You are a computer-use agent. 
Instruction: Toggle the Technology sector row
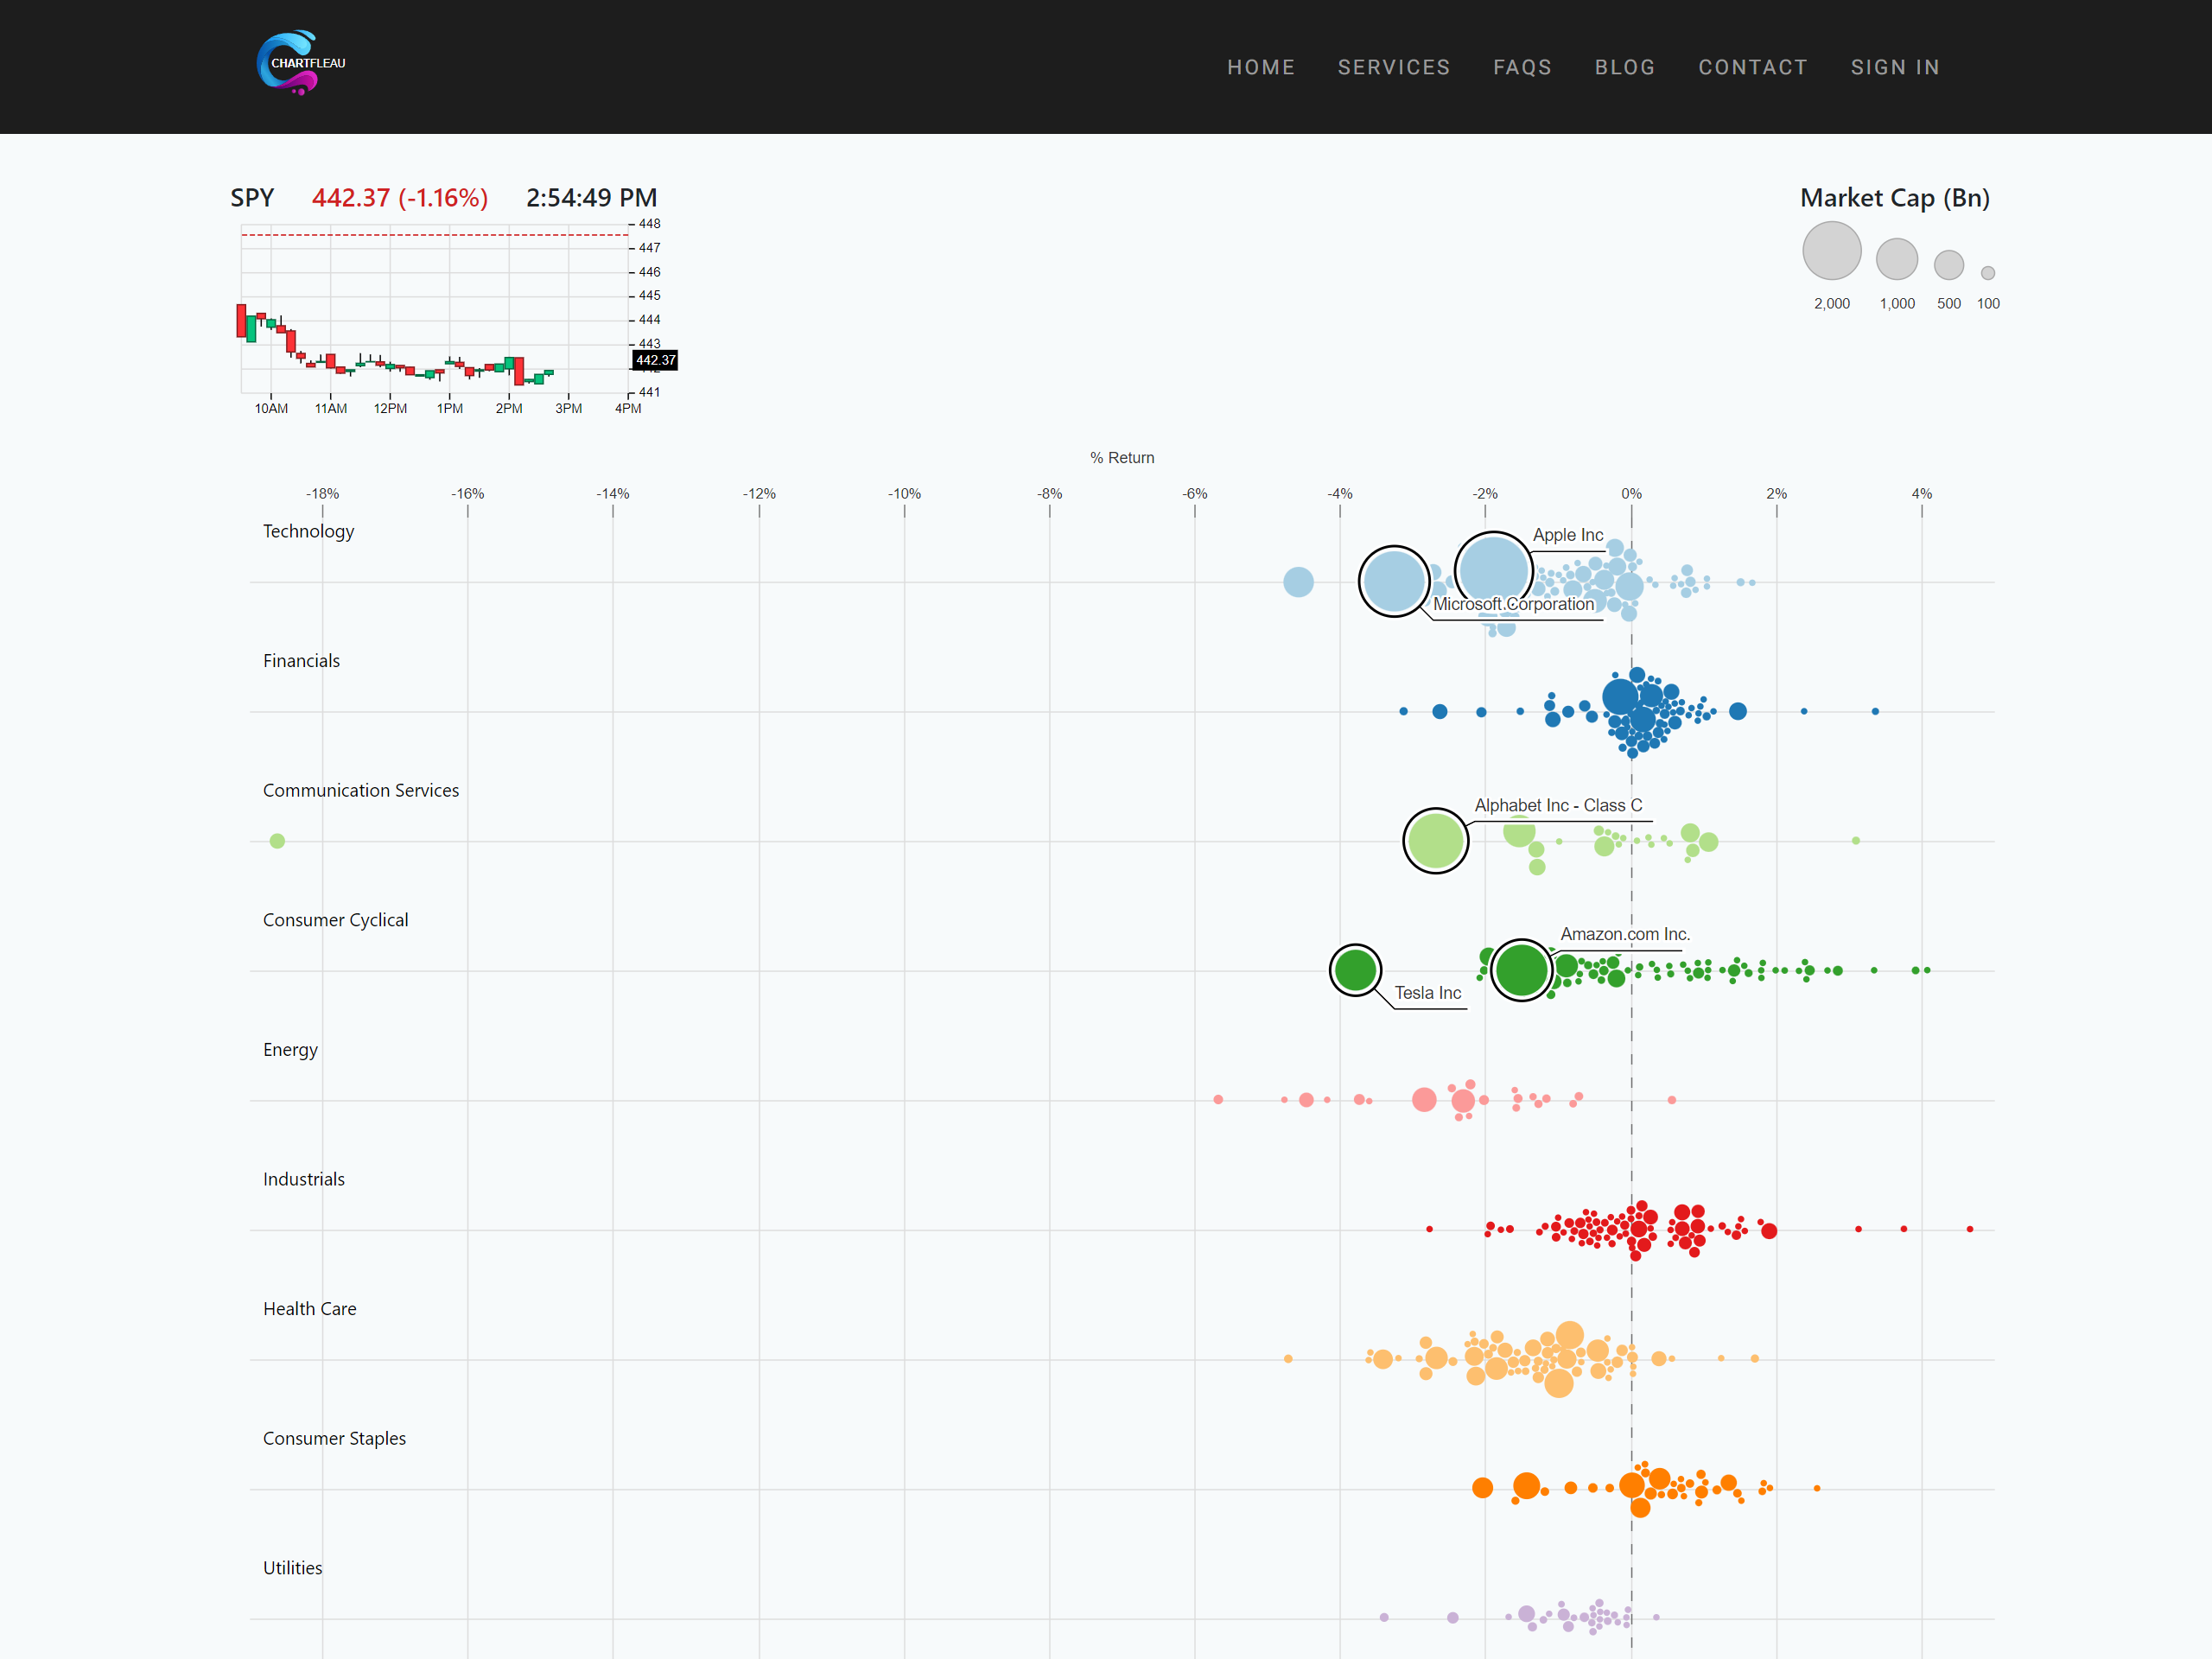click(x=308, y=531)
